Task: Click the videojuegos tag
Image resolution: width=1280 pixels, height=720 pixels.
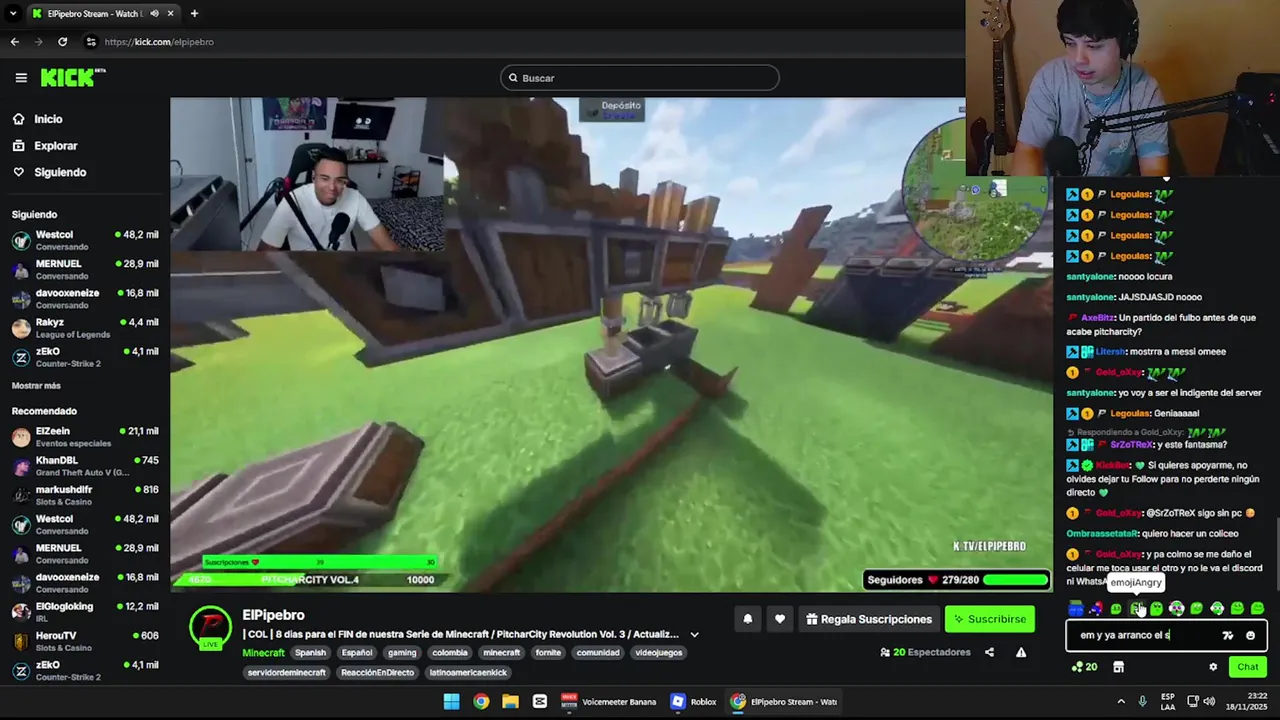Action: pyautogui.click(x=659, y=653)
